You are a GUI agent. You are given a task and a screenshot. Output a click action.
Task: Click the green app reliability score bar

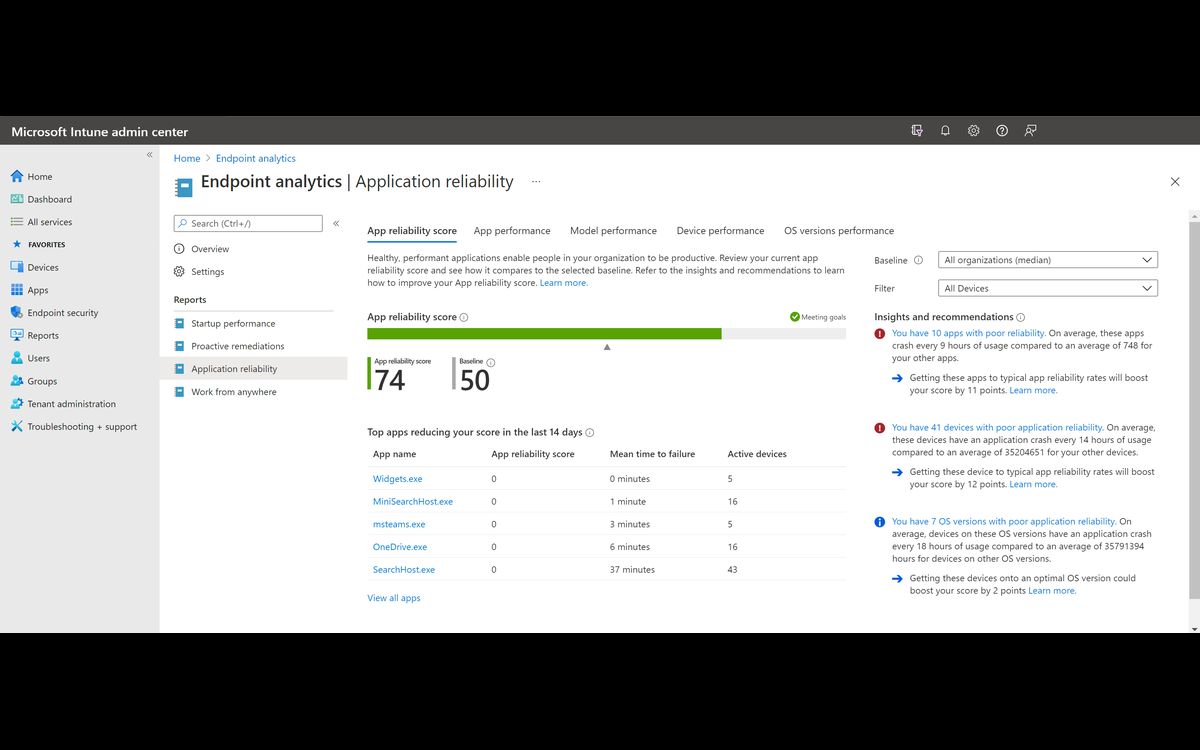click(x=544, y=333)
